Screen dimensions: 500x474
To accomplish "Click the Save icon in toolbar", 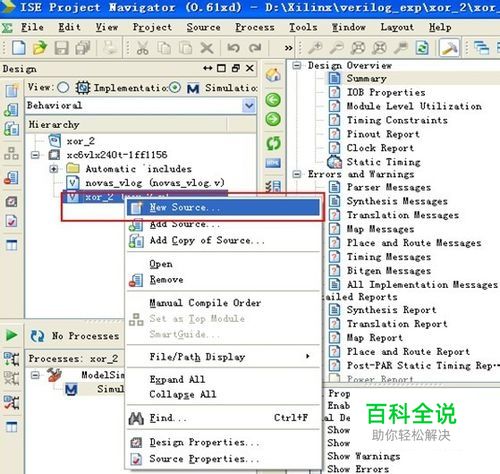I will 62,48.
